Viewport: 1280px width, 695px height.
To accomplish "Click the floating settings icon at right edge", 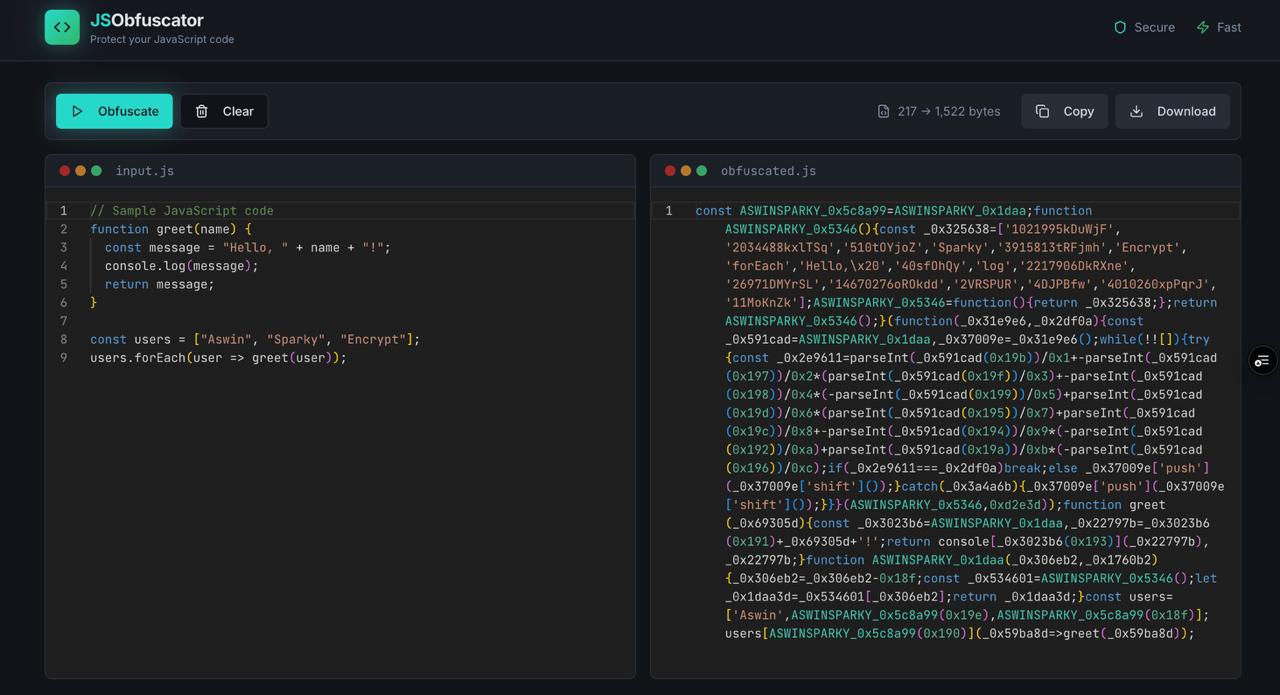I will 1262,360.
